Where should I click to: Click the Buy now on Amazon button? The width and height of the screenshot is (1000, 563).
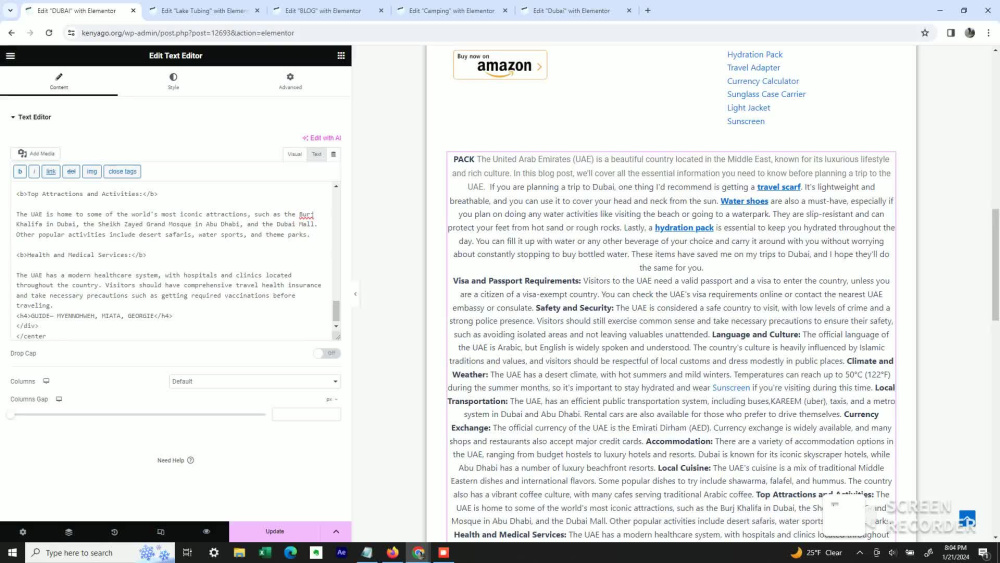(500, 65)
